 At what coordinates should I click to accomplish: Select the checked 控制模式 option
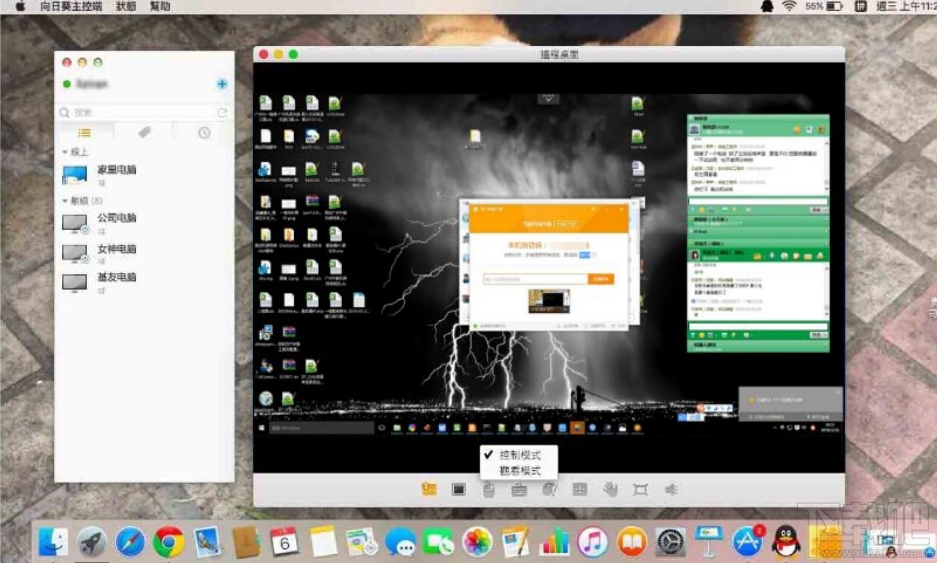click(x=519, y=455)
